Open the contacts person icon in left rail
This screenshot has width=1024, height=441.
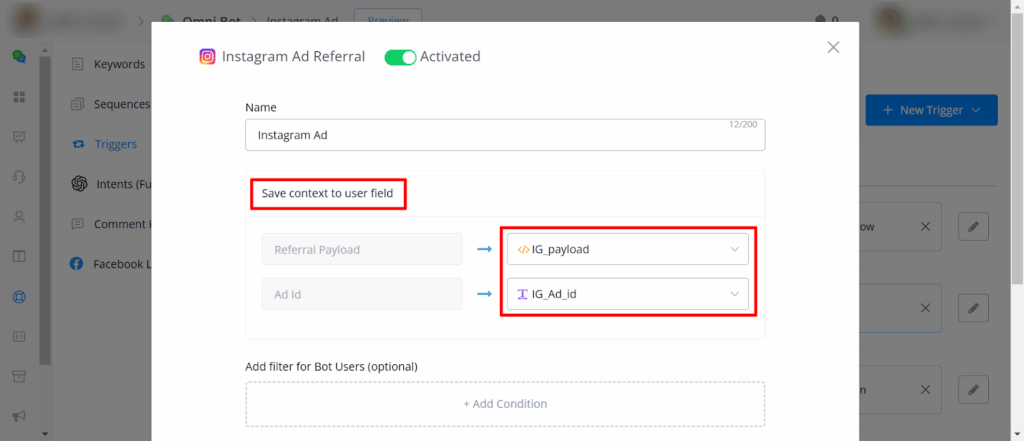18,217
